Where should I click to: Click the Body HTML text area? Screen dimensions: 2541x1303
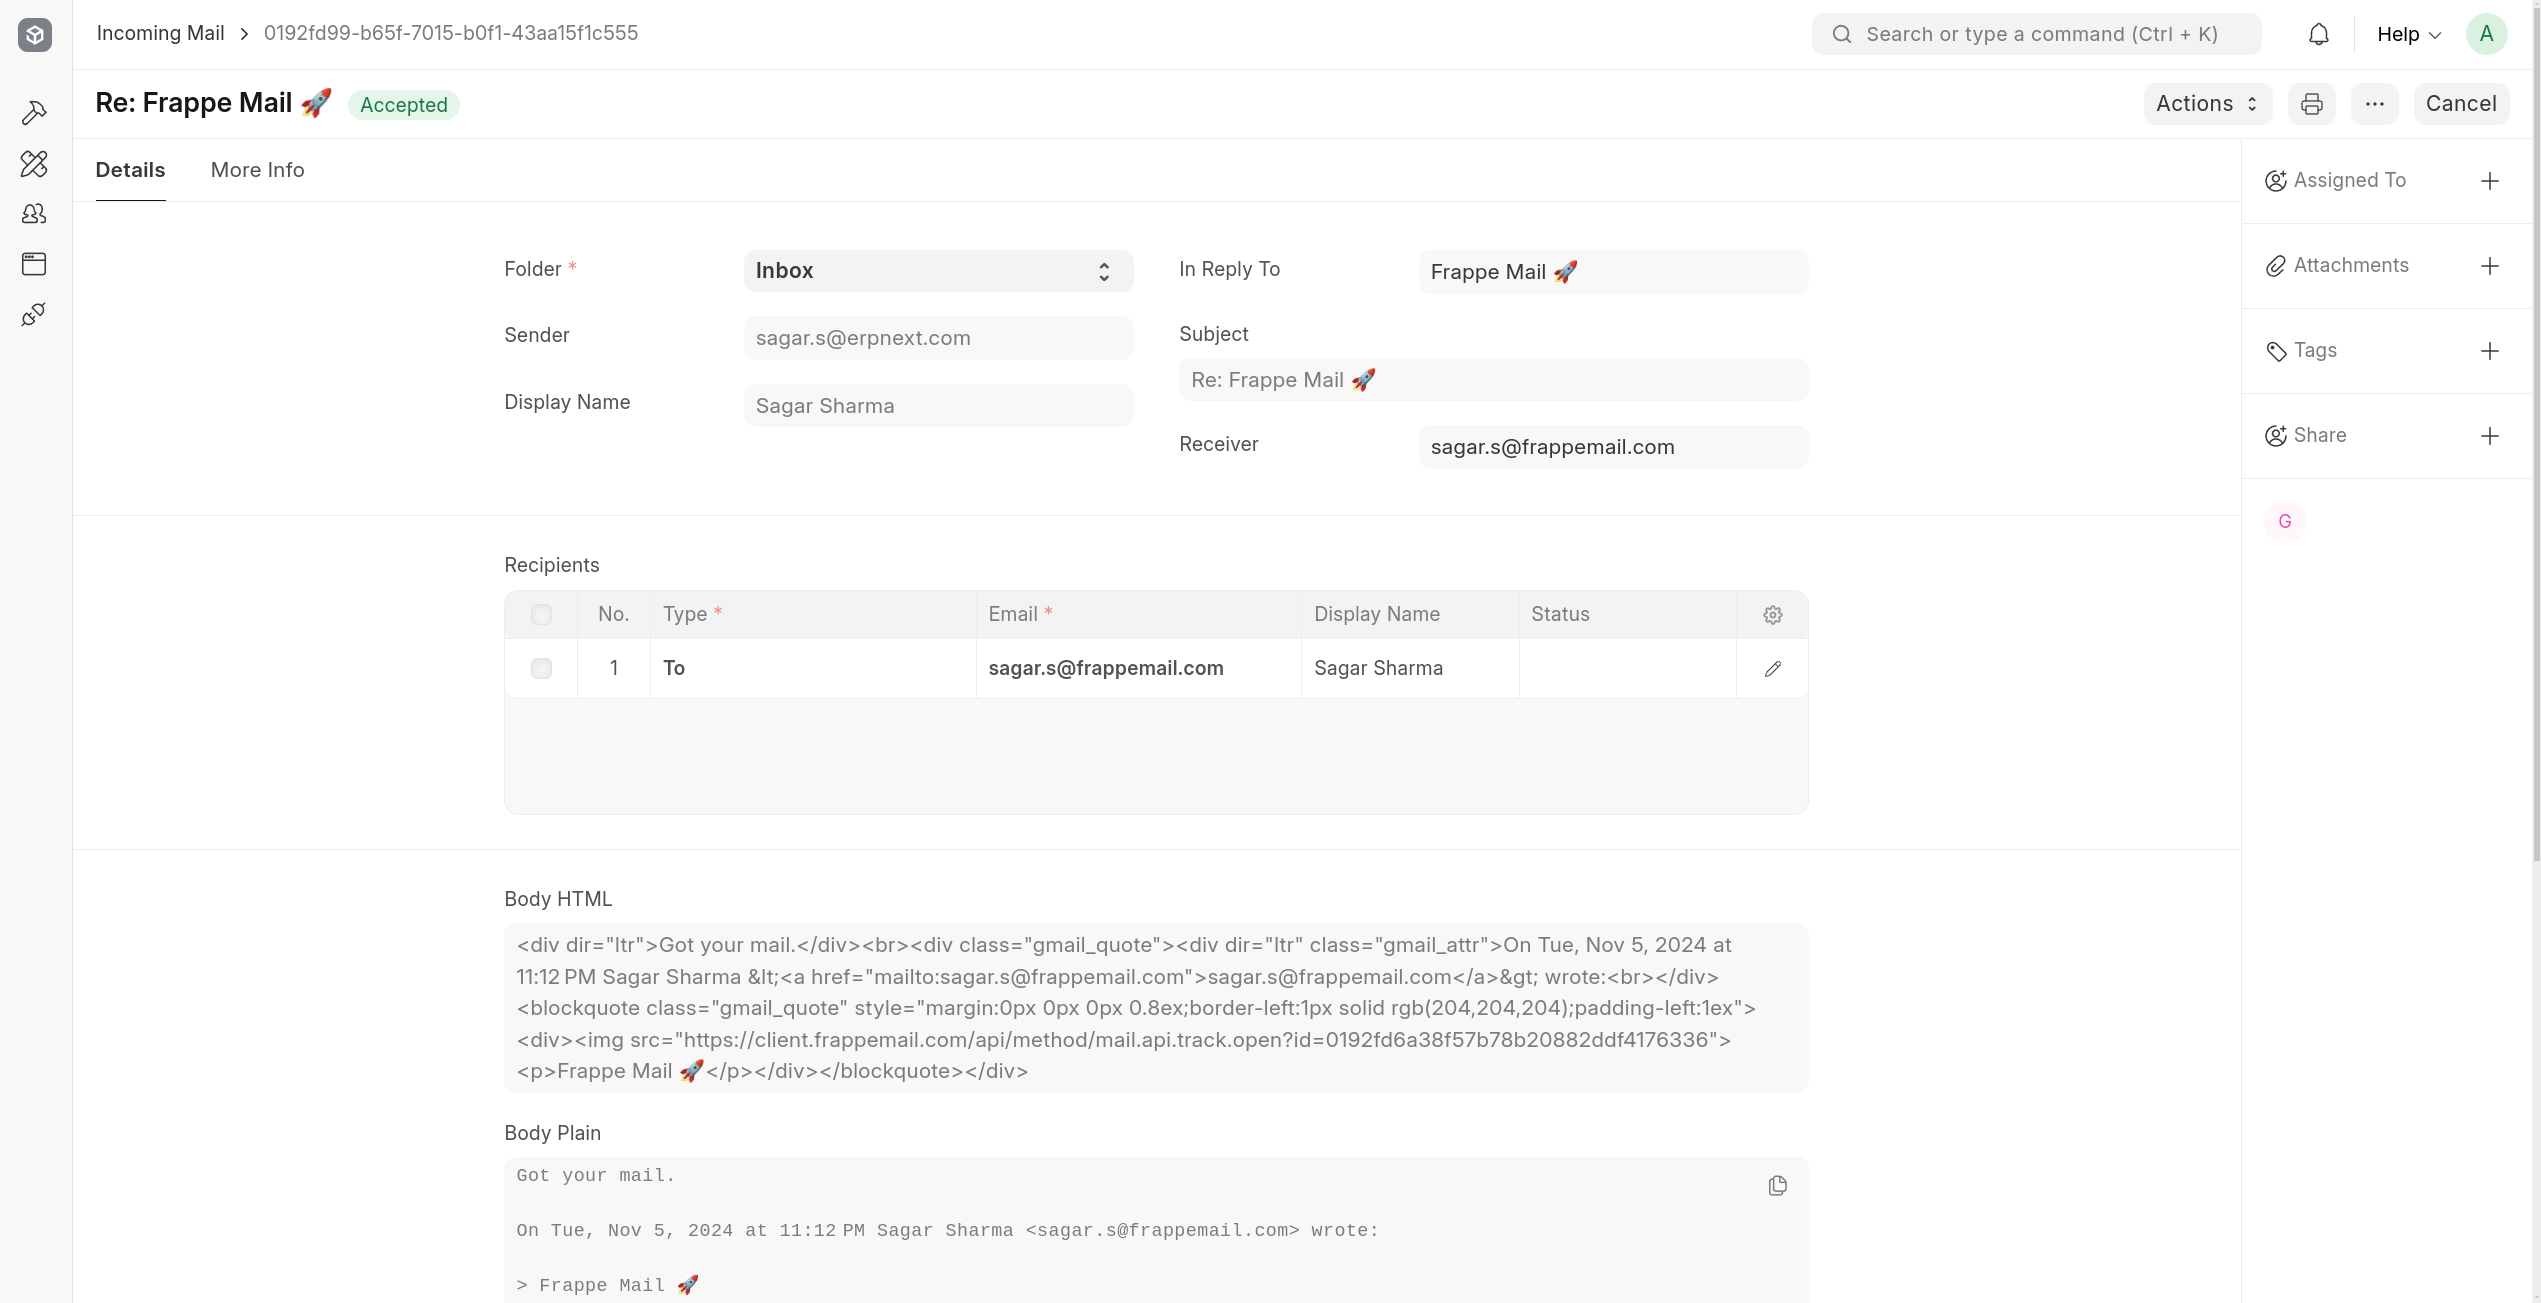tap(1156, 1008)
